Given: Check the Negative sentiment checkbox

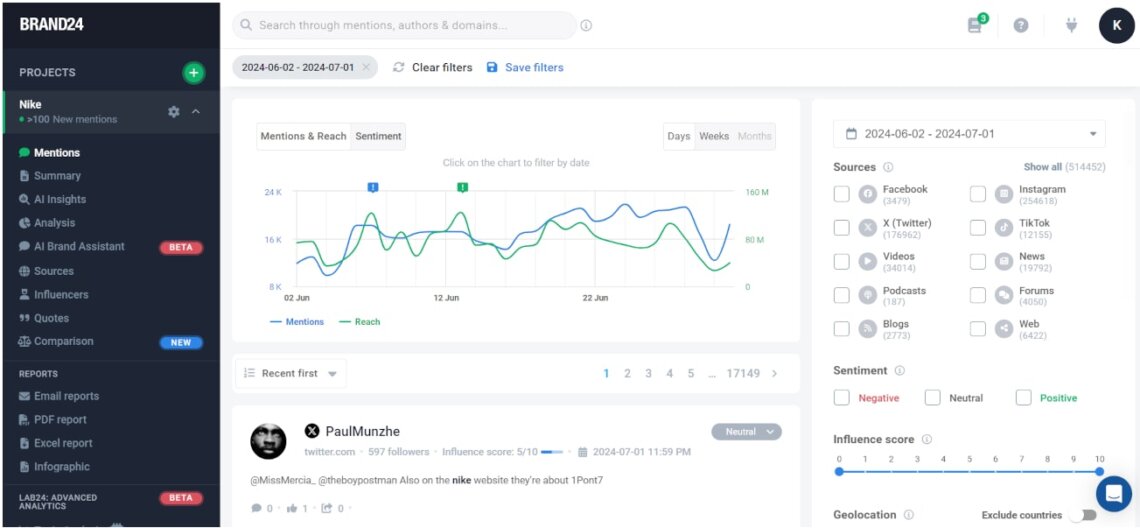Looking at the screenshot, I should coord(841,398).
